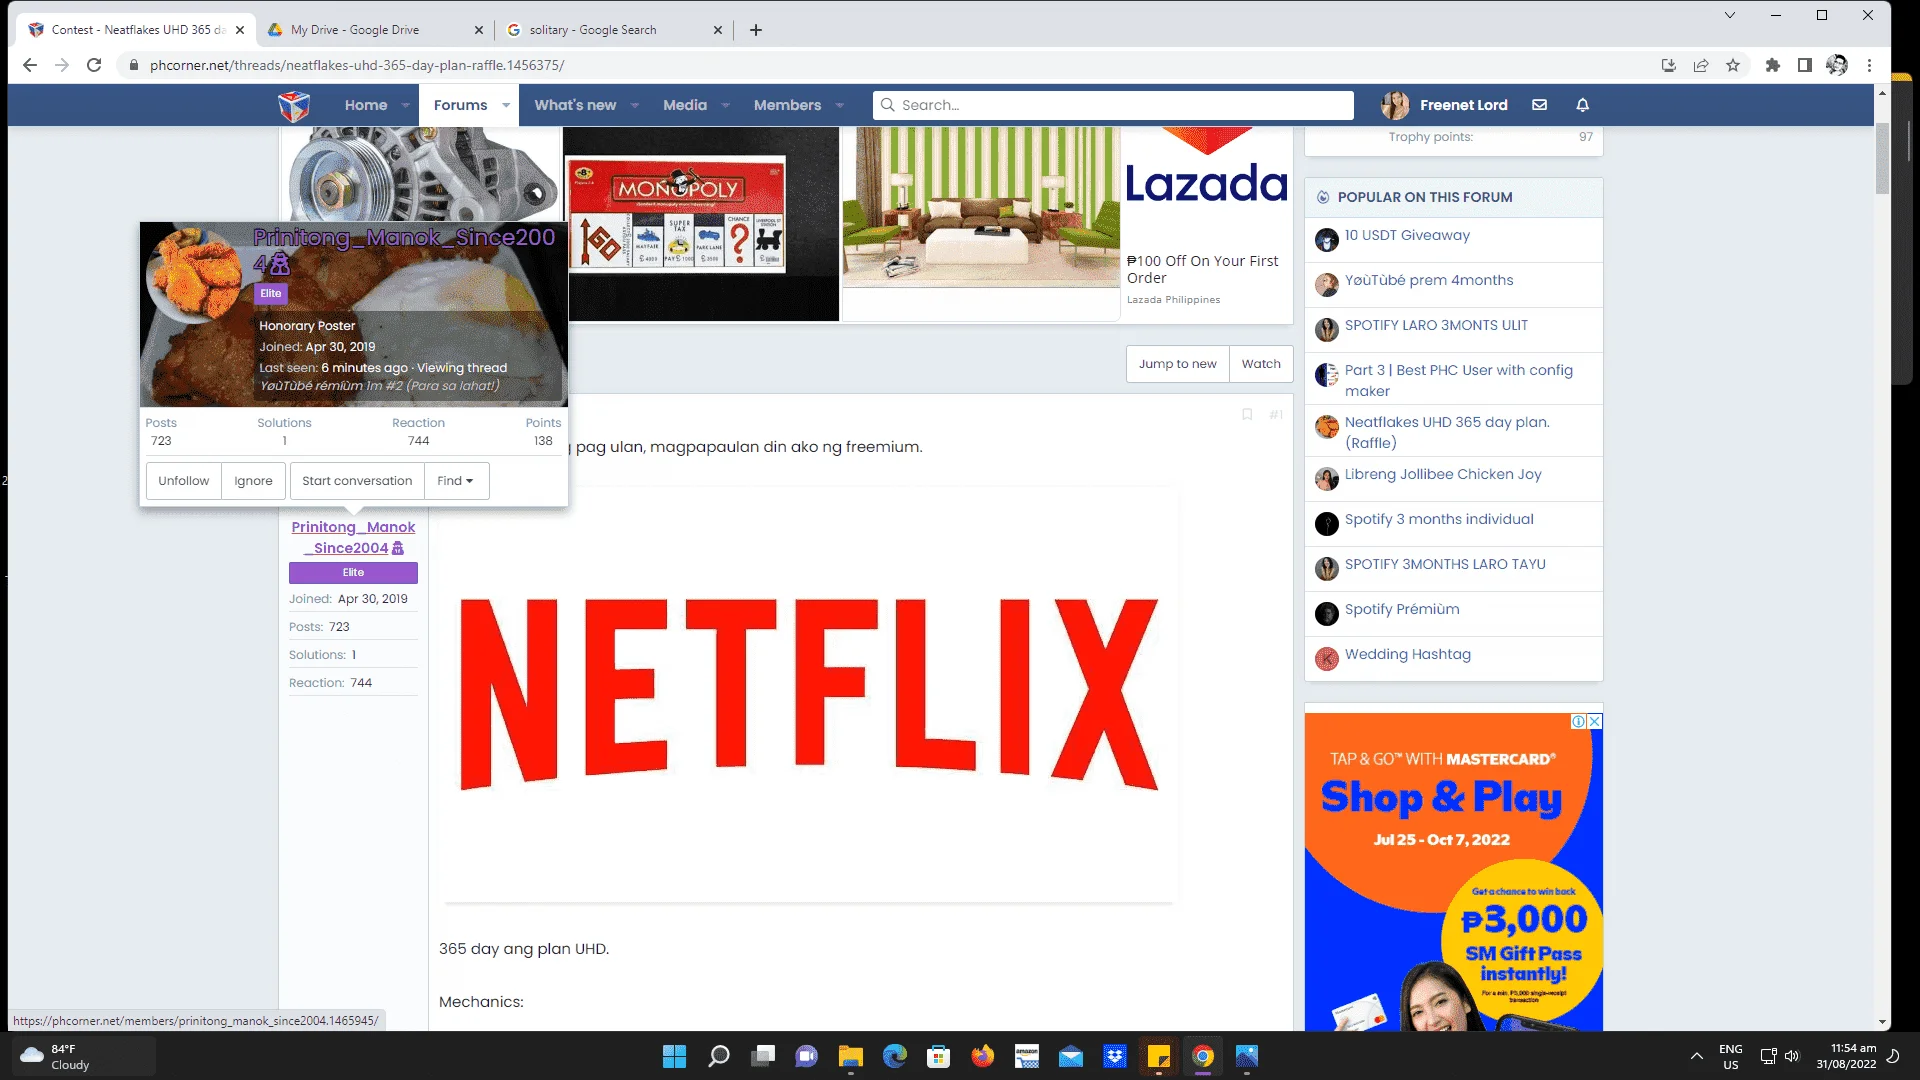Start conversation with Prinitong_Manok
This screenshot has height=1080, width=1920.
point(357,481)
